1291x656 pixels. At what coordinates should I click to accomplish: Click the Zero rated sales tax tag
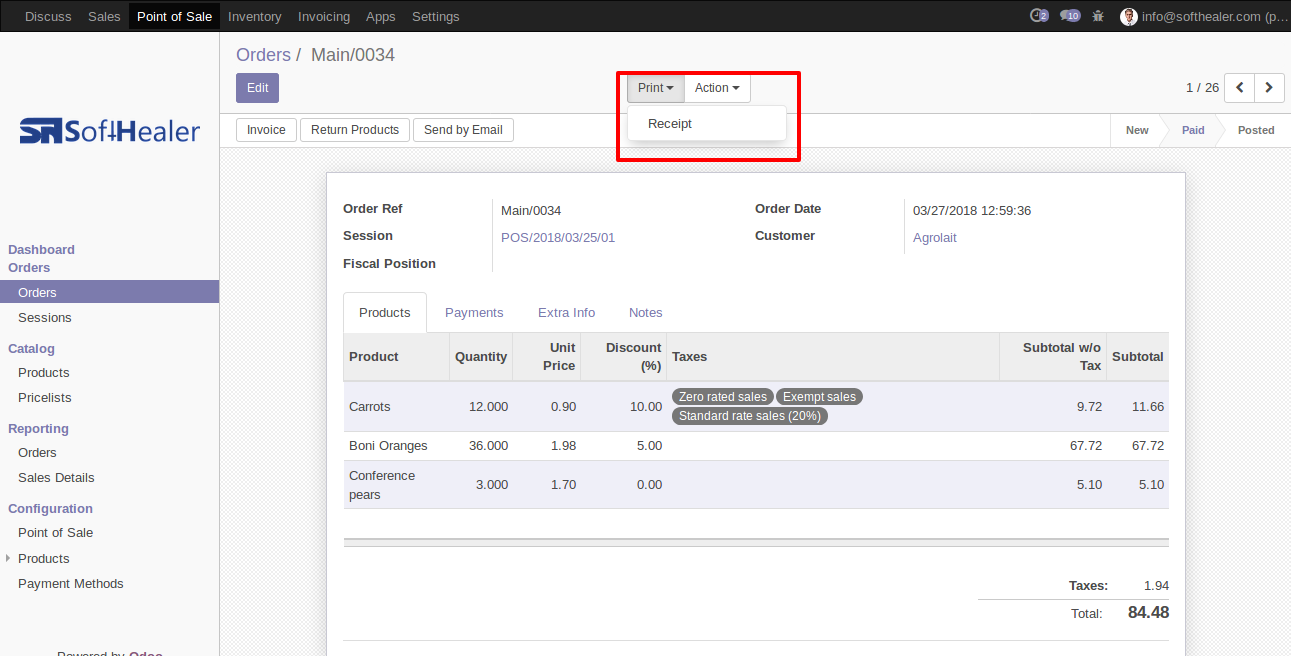point(723,397)
